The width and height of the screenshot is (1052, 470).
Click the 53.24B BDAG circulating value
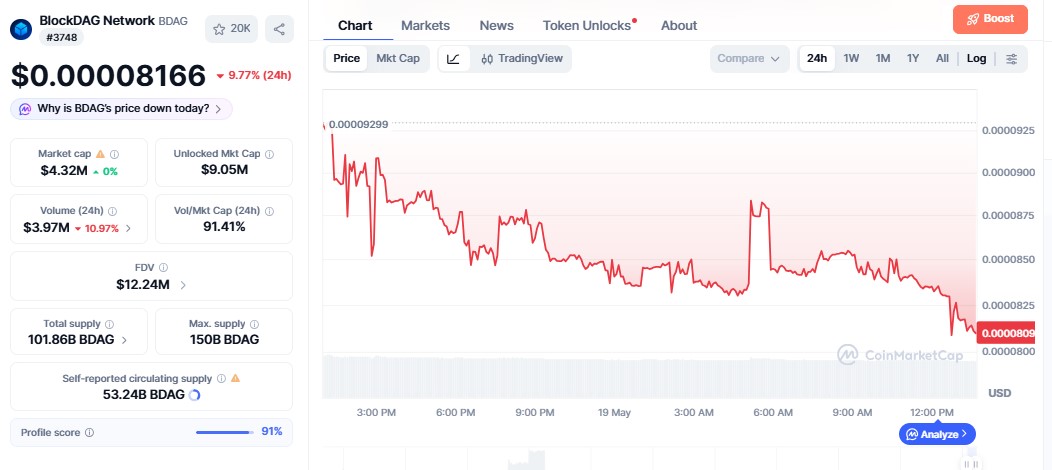[144, 395]
